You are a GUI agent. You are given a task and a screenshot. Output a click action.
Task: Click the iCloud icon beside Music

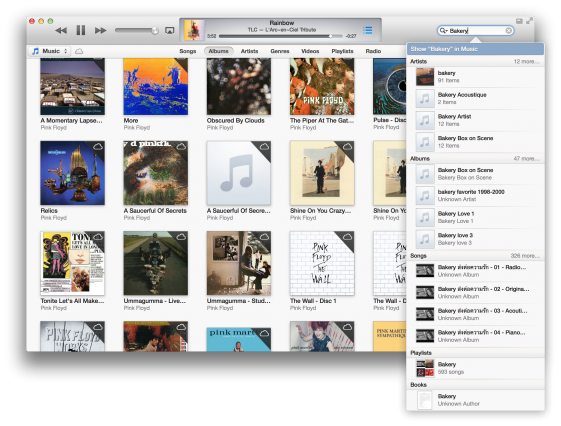tap(79, 52)
